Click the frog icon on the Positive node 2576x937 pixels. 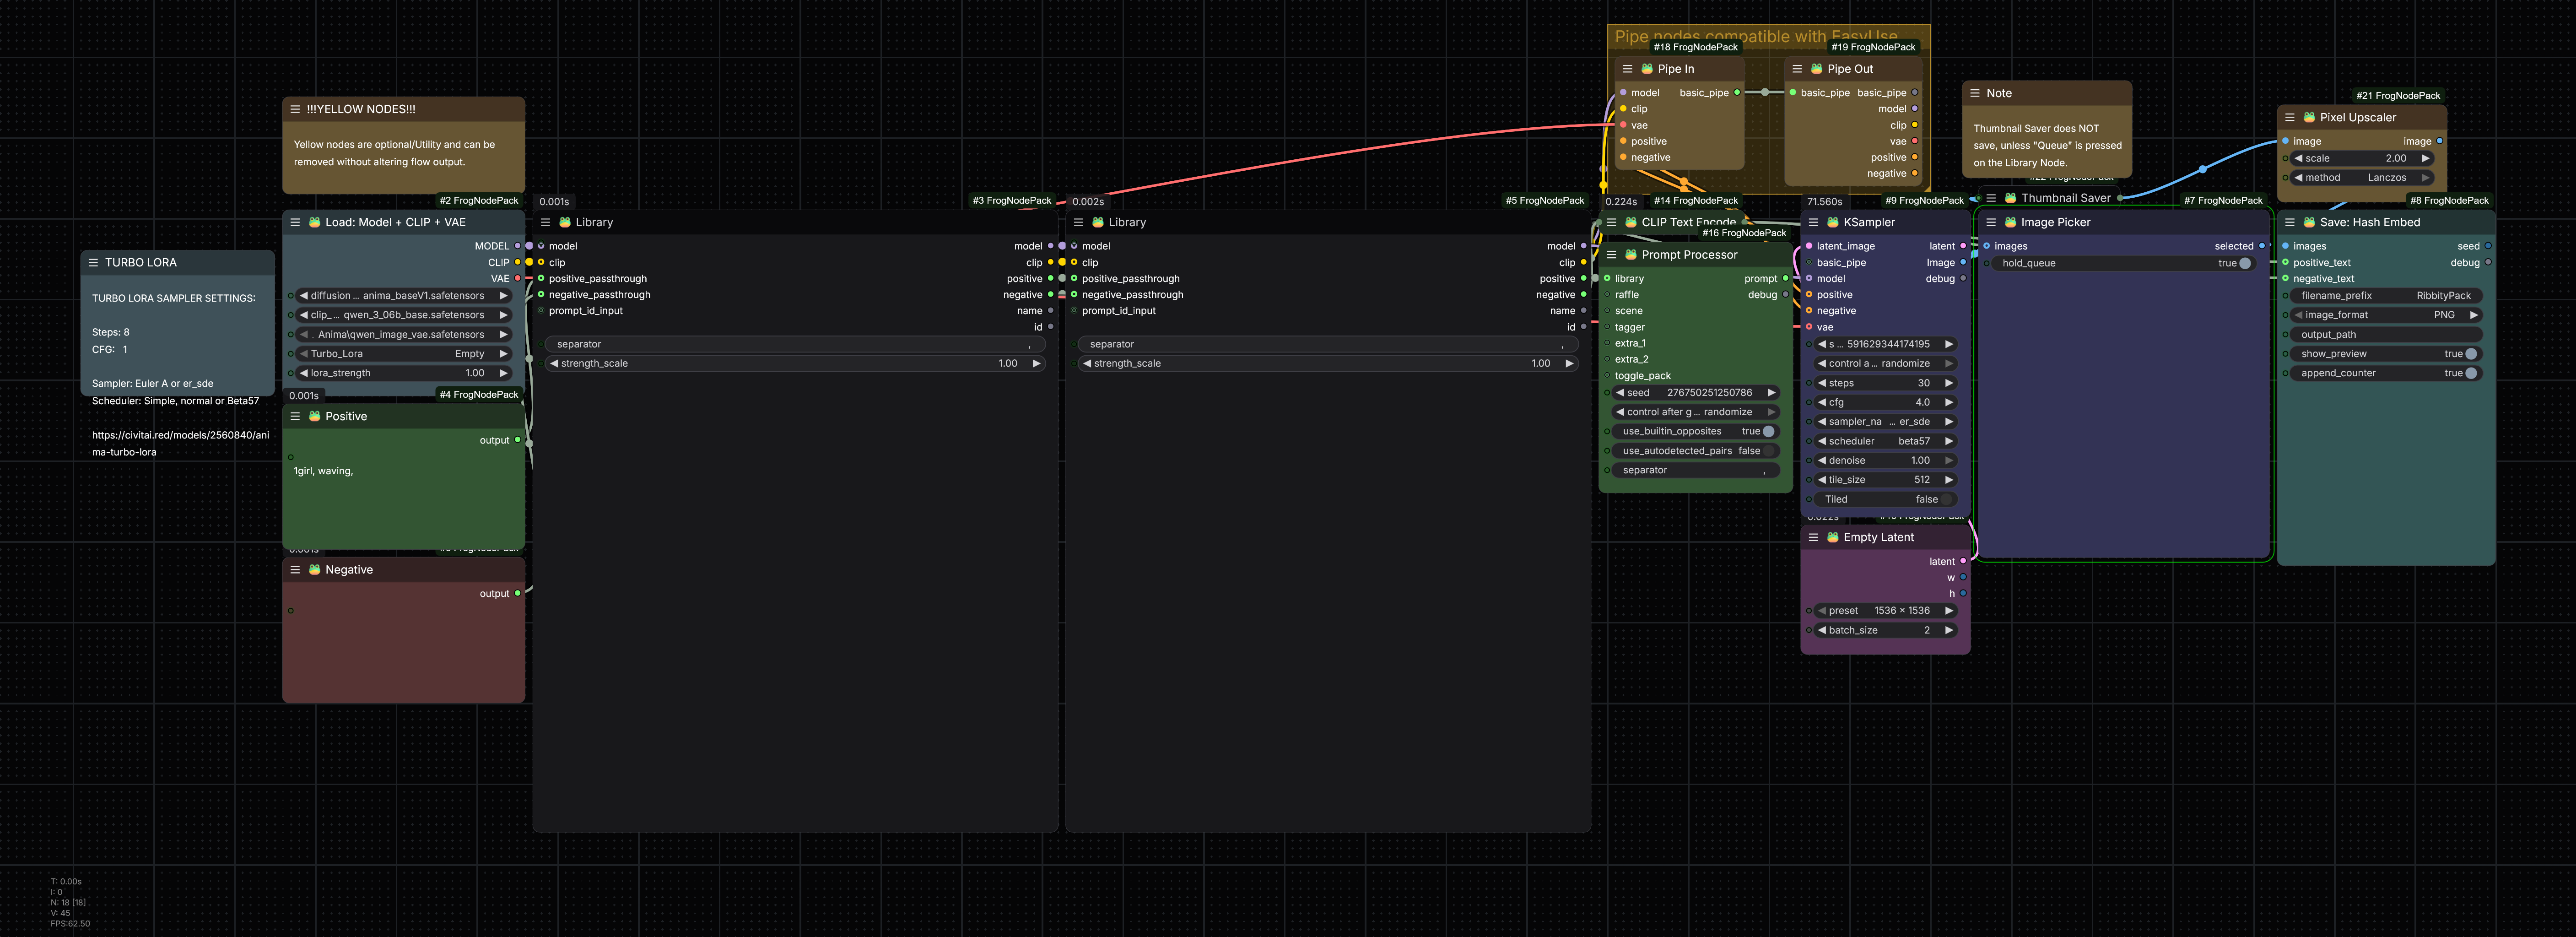tap(314, 416)
